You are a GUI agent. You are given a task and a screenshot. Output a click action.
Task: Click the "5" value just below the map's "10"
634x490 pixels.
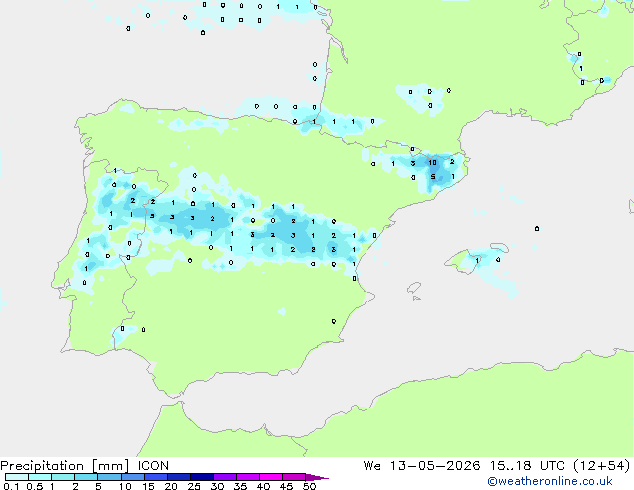pyautogui.click(x=433, y=177)
